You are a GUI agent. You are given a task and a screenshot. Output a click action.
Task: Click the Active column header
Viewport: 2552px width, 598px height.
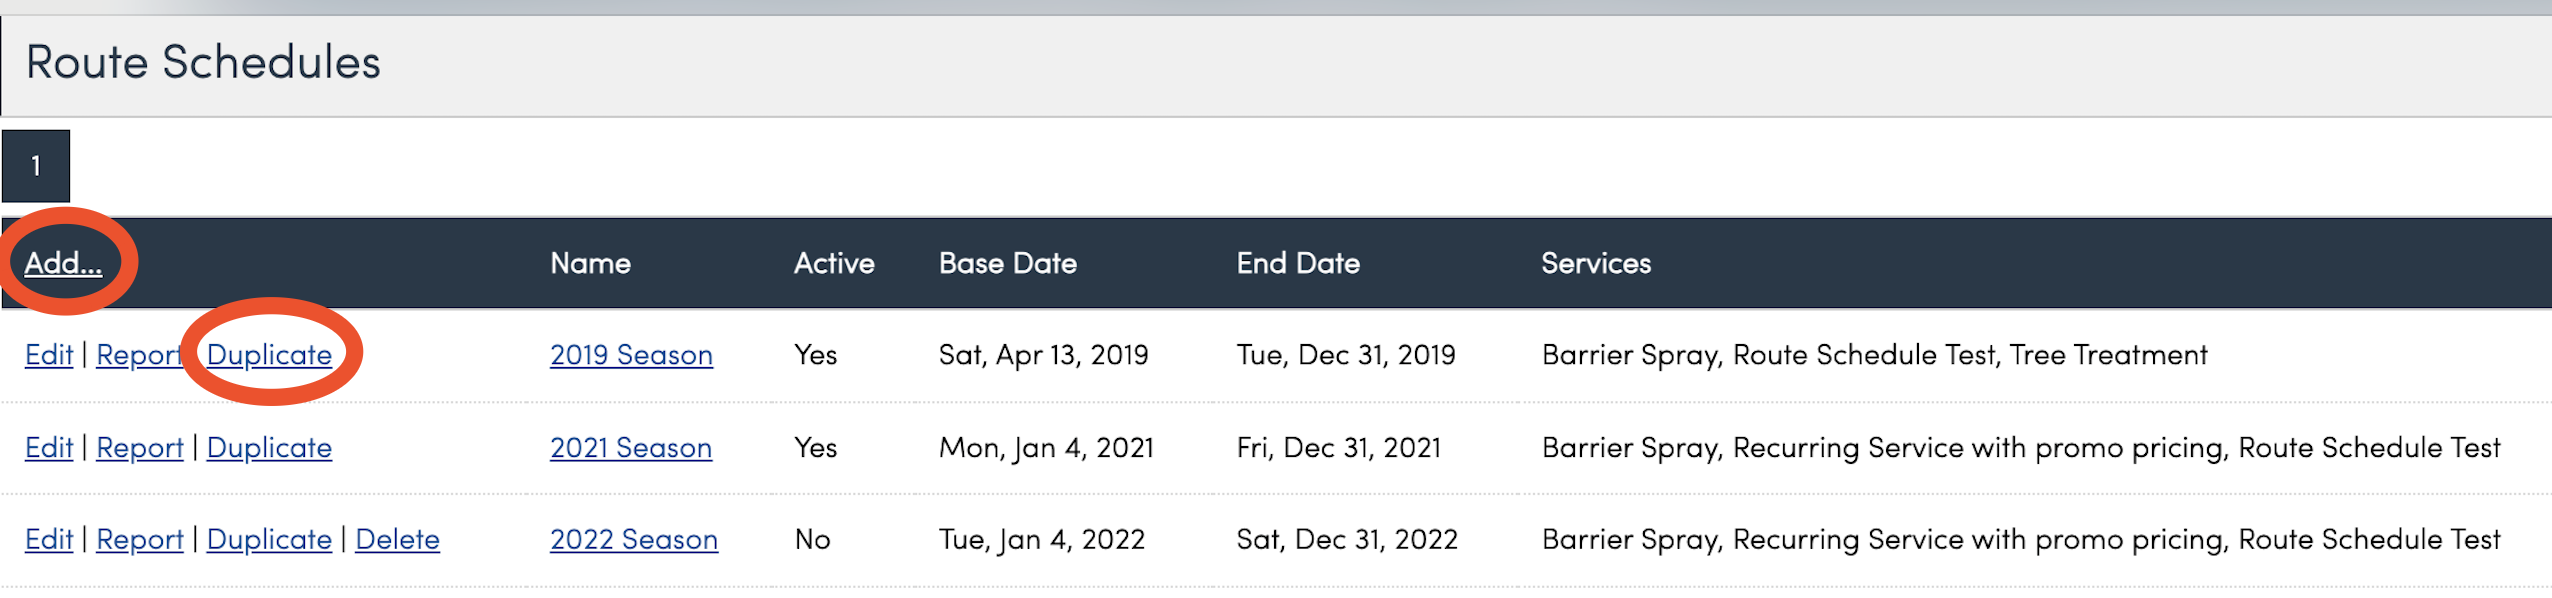point(834,263)
